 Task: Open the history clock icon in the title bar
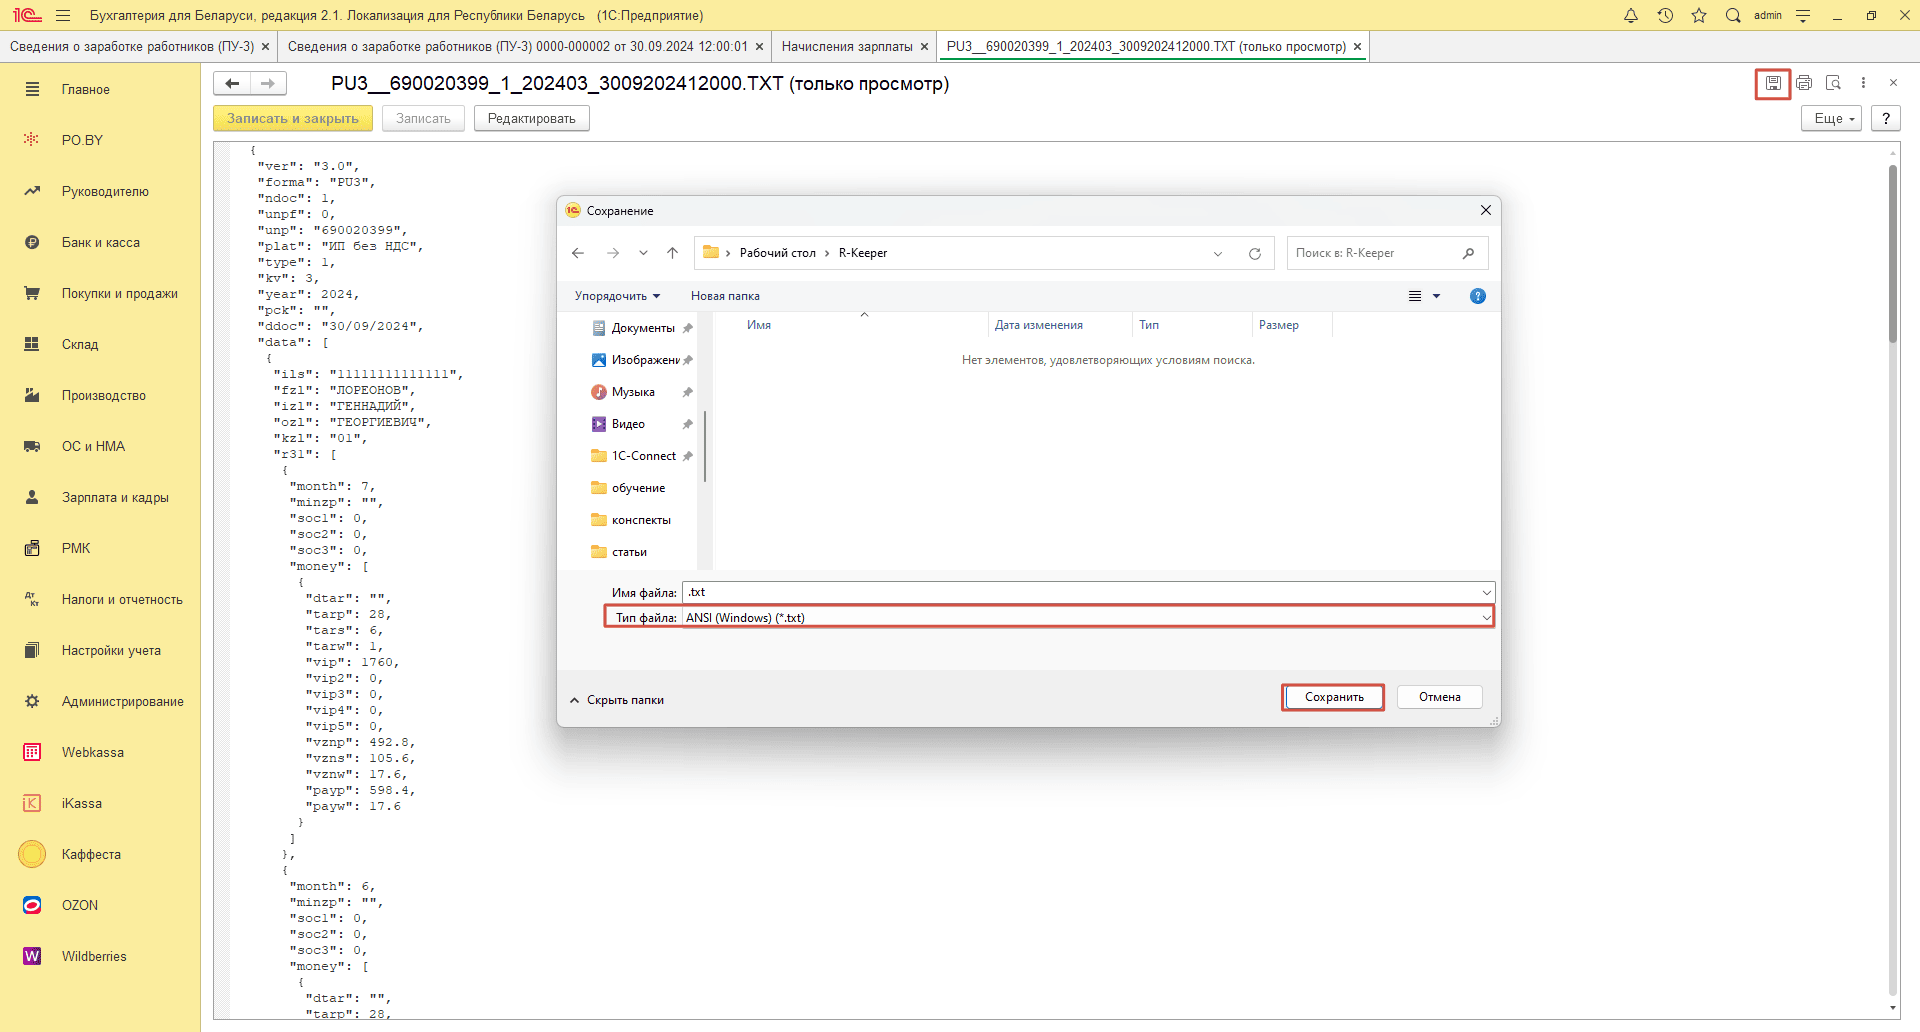(x=1665, y=16)
